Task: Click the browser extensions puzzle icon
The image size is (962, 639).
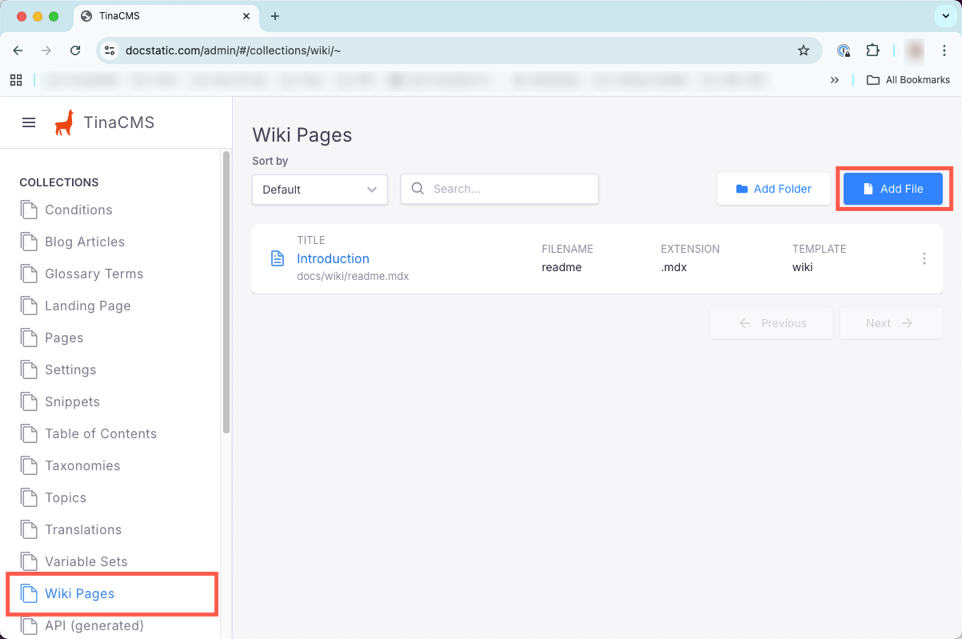Action: (872, 50)
